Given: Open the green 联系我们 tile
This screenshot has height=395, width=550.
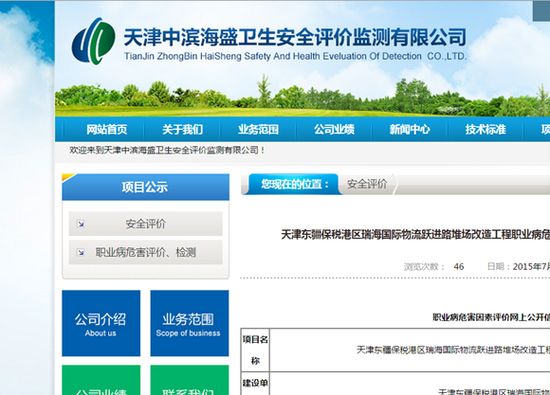Looking at the screenshot, I should (189, 380).
